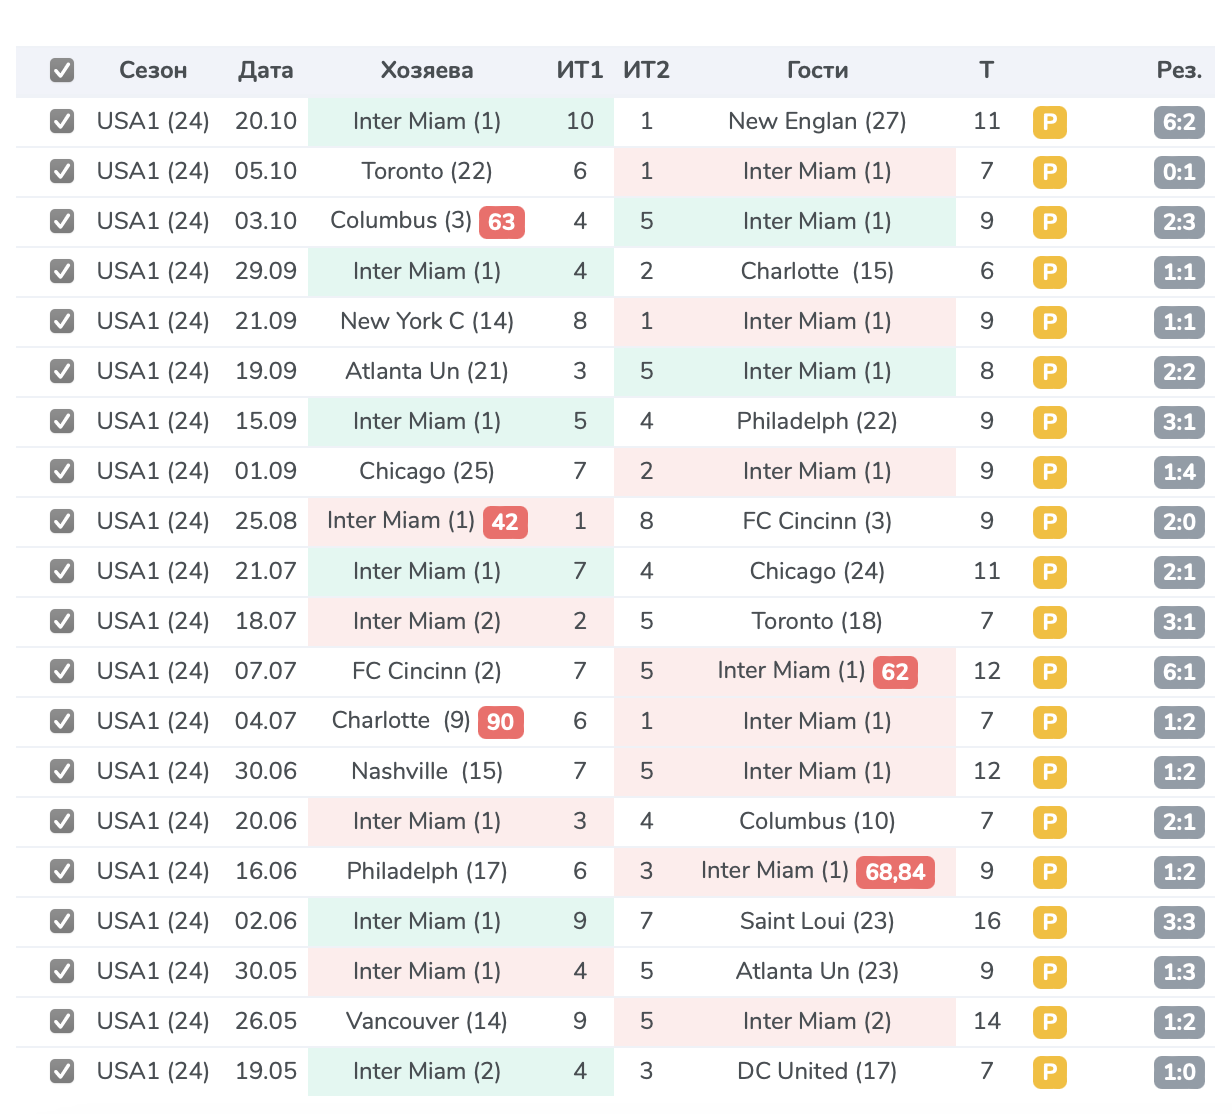Click Atlanta Un (21) home team
This screenshot has width=1232, height=1114.
coord(427,371)
